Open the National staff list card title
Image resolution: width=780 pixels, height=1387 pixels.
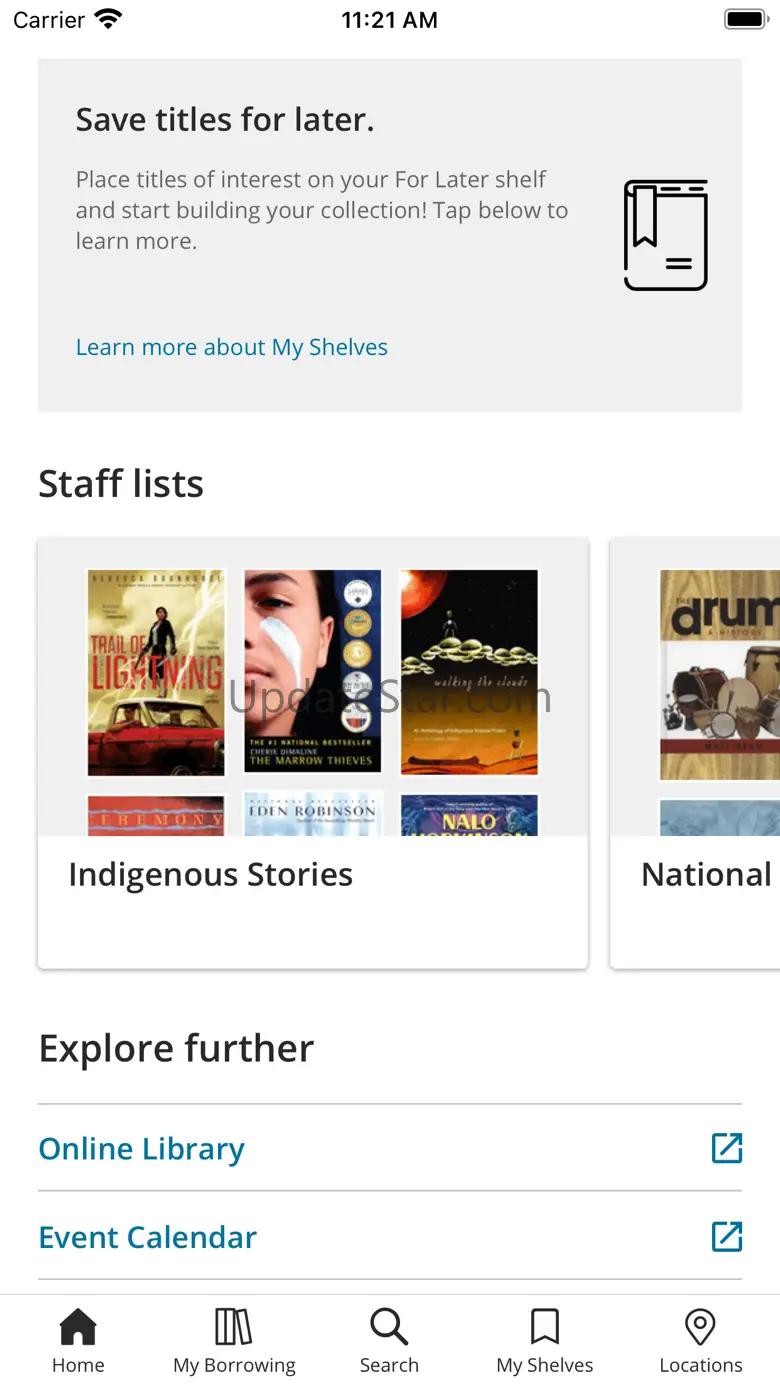click(706, 875)
